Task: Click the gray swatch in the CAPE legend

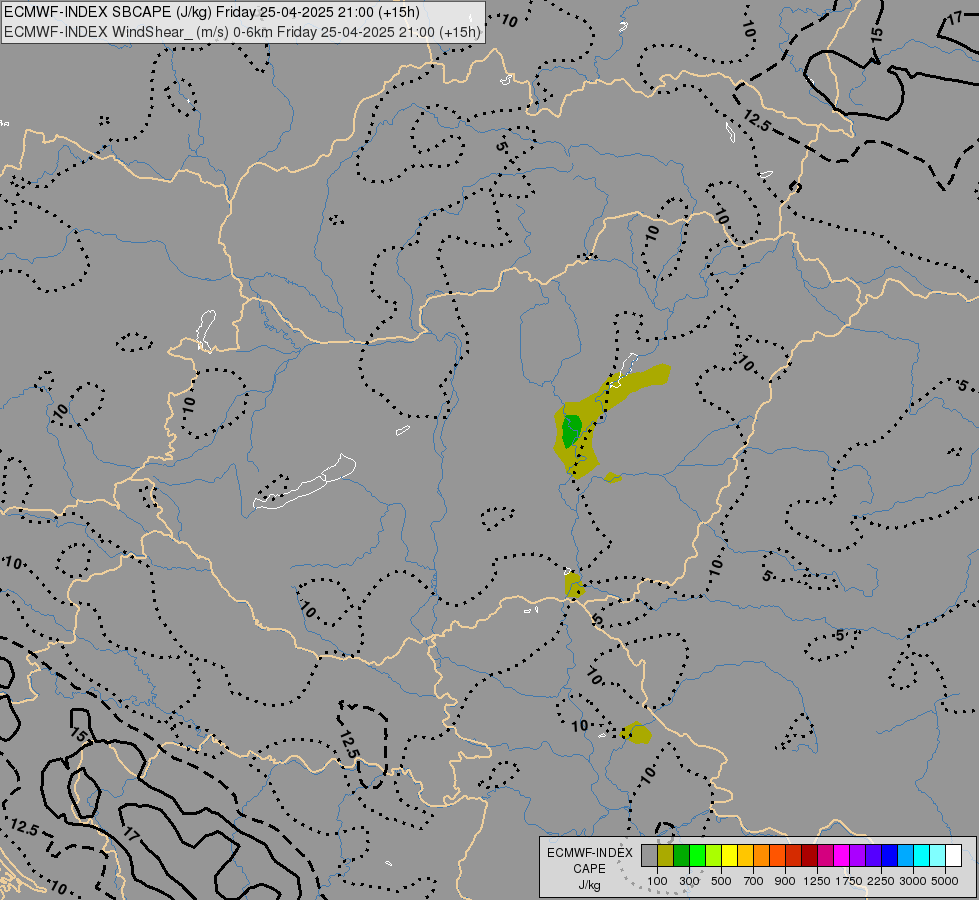Action: [649, 855]
